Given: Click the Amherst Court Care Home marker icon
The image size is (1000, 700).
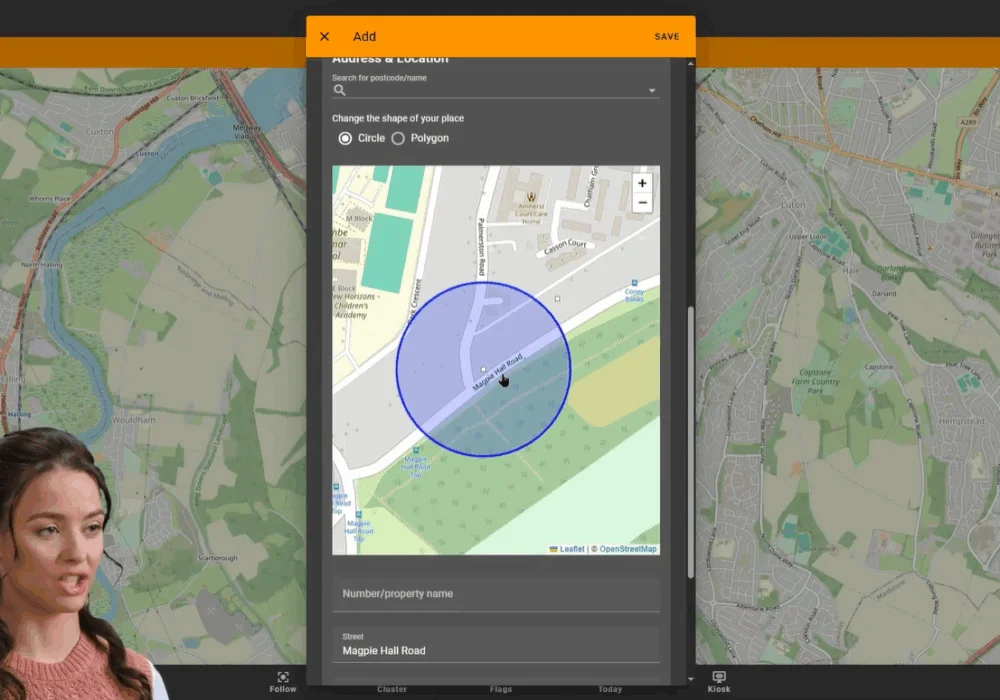Looking at the screenshot, I should tap(531, 196).
